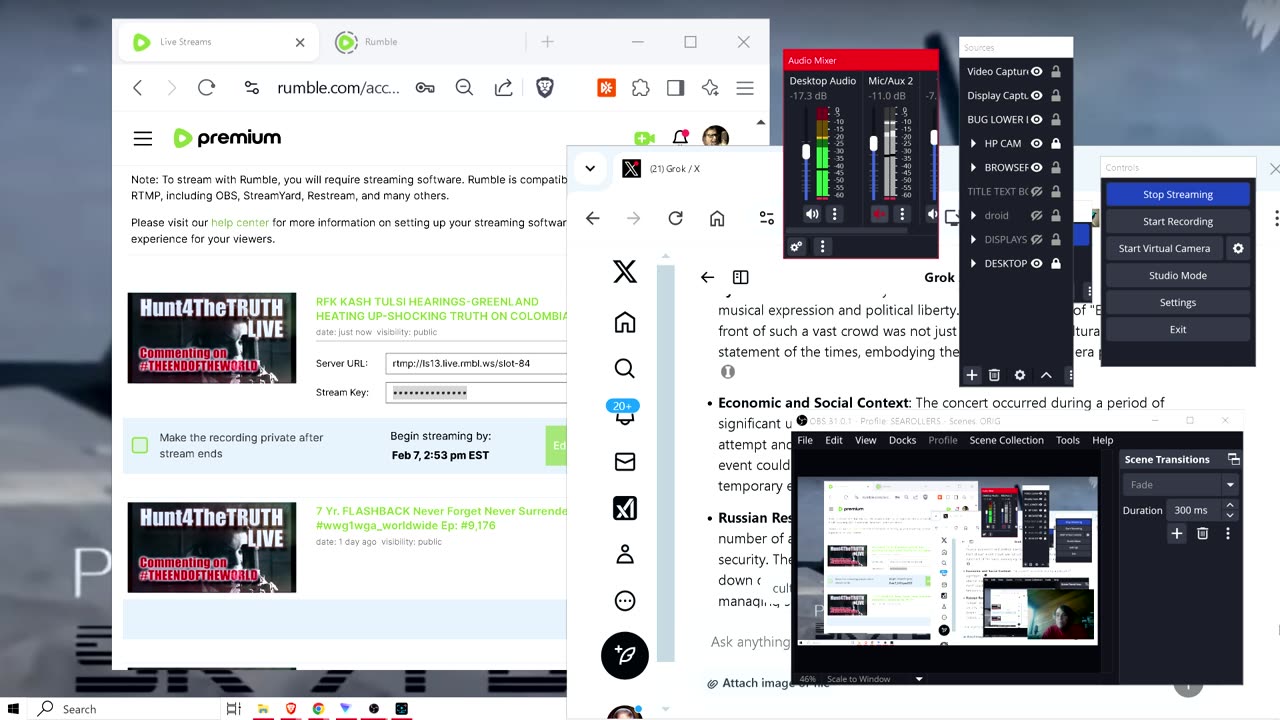Open OBS Scene Collection menu
This screenshot has width=1280, height=720.
click(x=1006, y=440)
